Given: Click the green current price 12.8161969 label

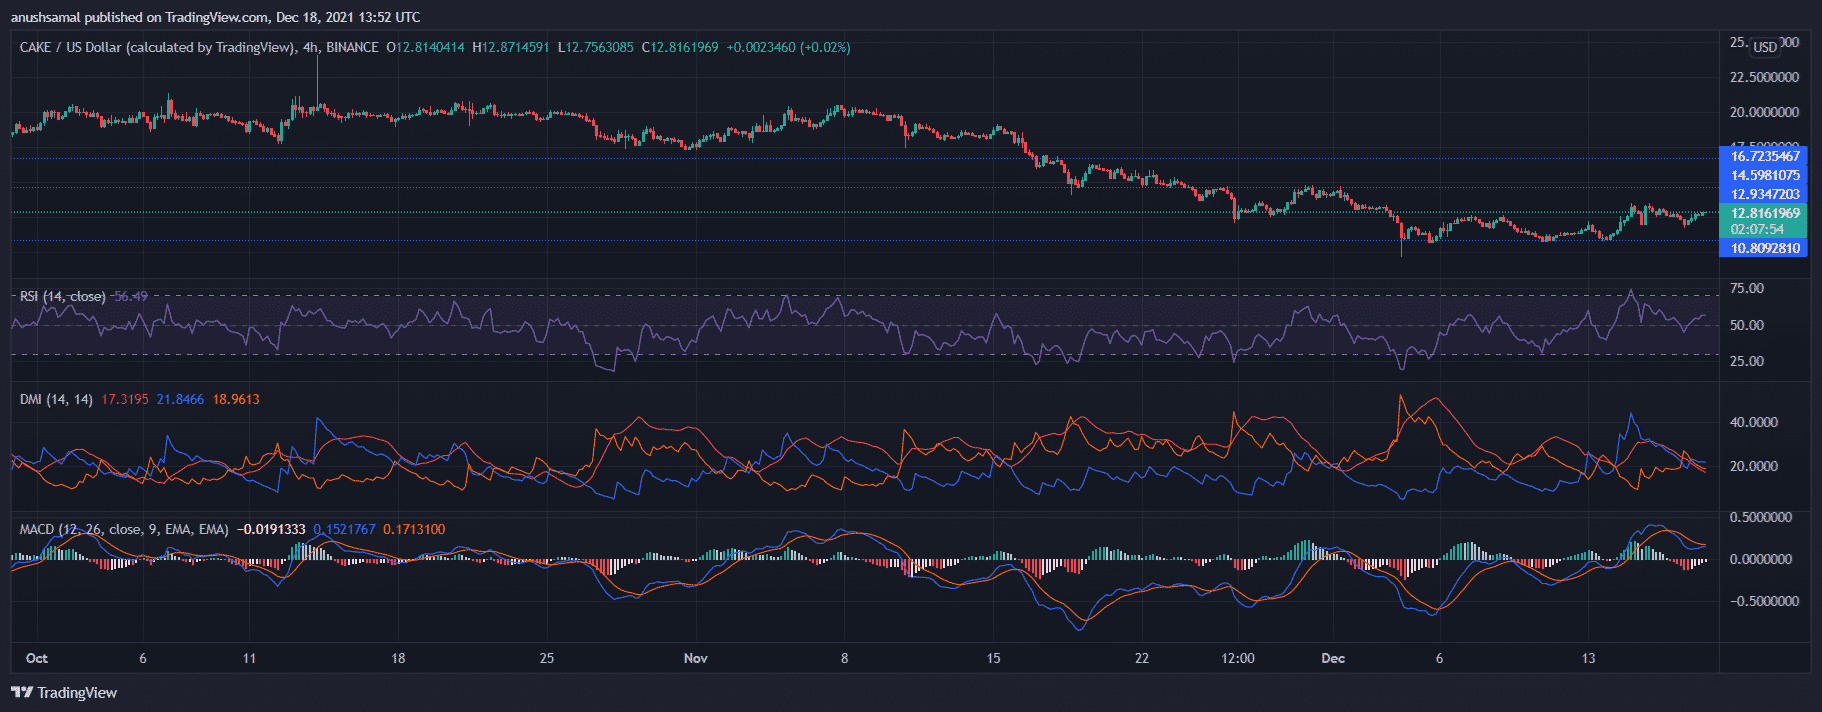Looking at the screenshot, I should [1765, 213].
